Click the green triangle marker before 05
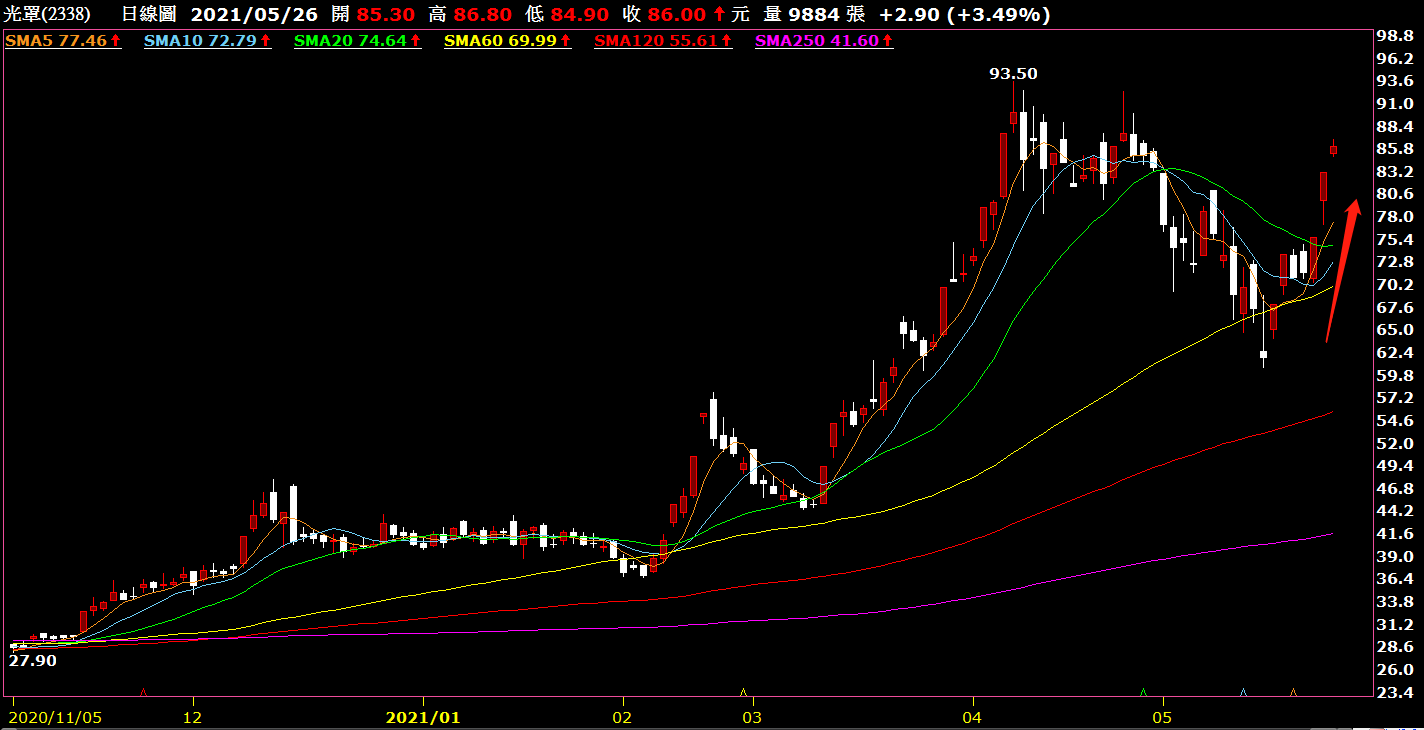 click(x=1143, y=692)
